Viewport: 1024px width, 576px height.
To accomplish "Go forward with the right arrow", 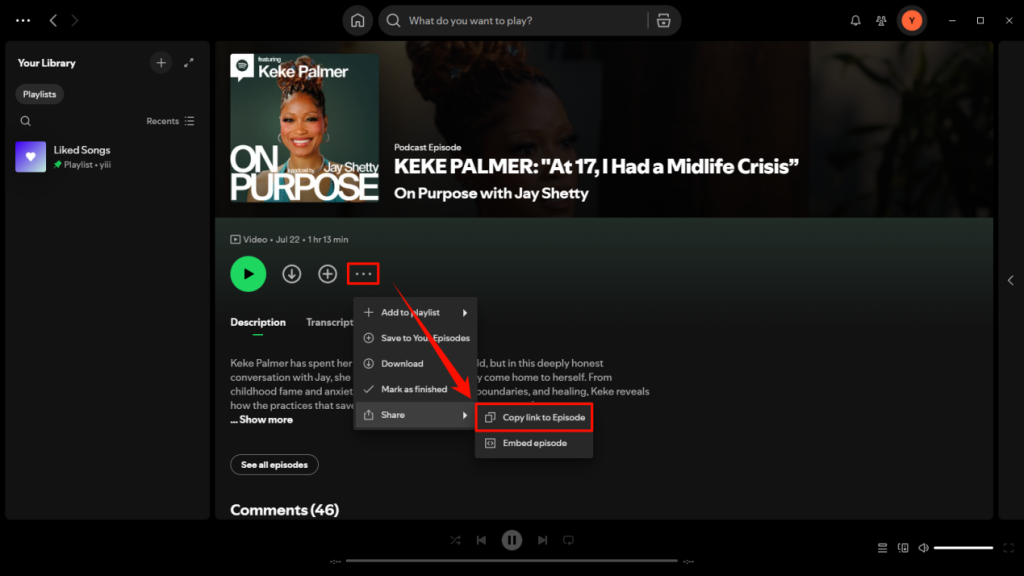I will (74, 20).
